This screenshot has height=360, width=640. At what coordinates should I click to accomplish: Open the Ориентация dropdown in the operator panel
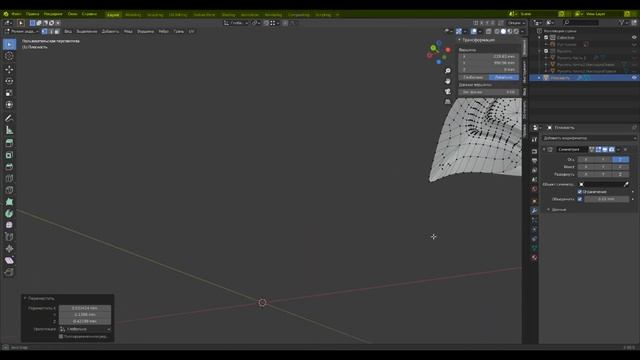[x=85, y=329]
